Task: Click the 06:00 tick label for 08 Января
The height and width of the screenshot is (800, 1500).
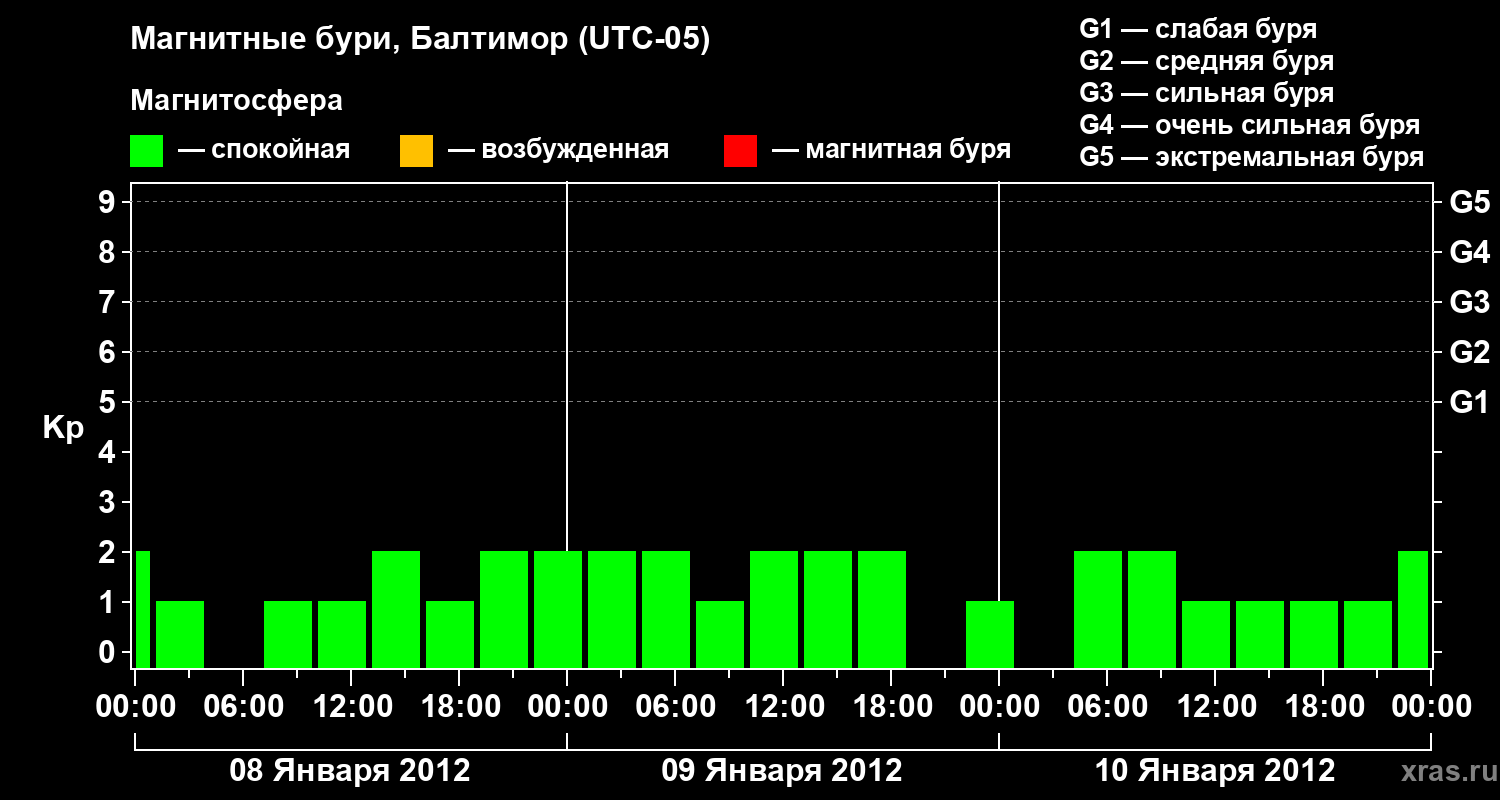Action: coord(242,706)
